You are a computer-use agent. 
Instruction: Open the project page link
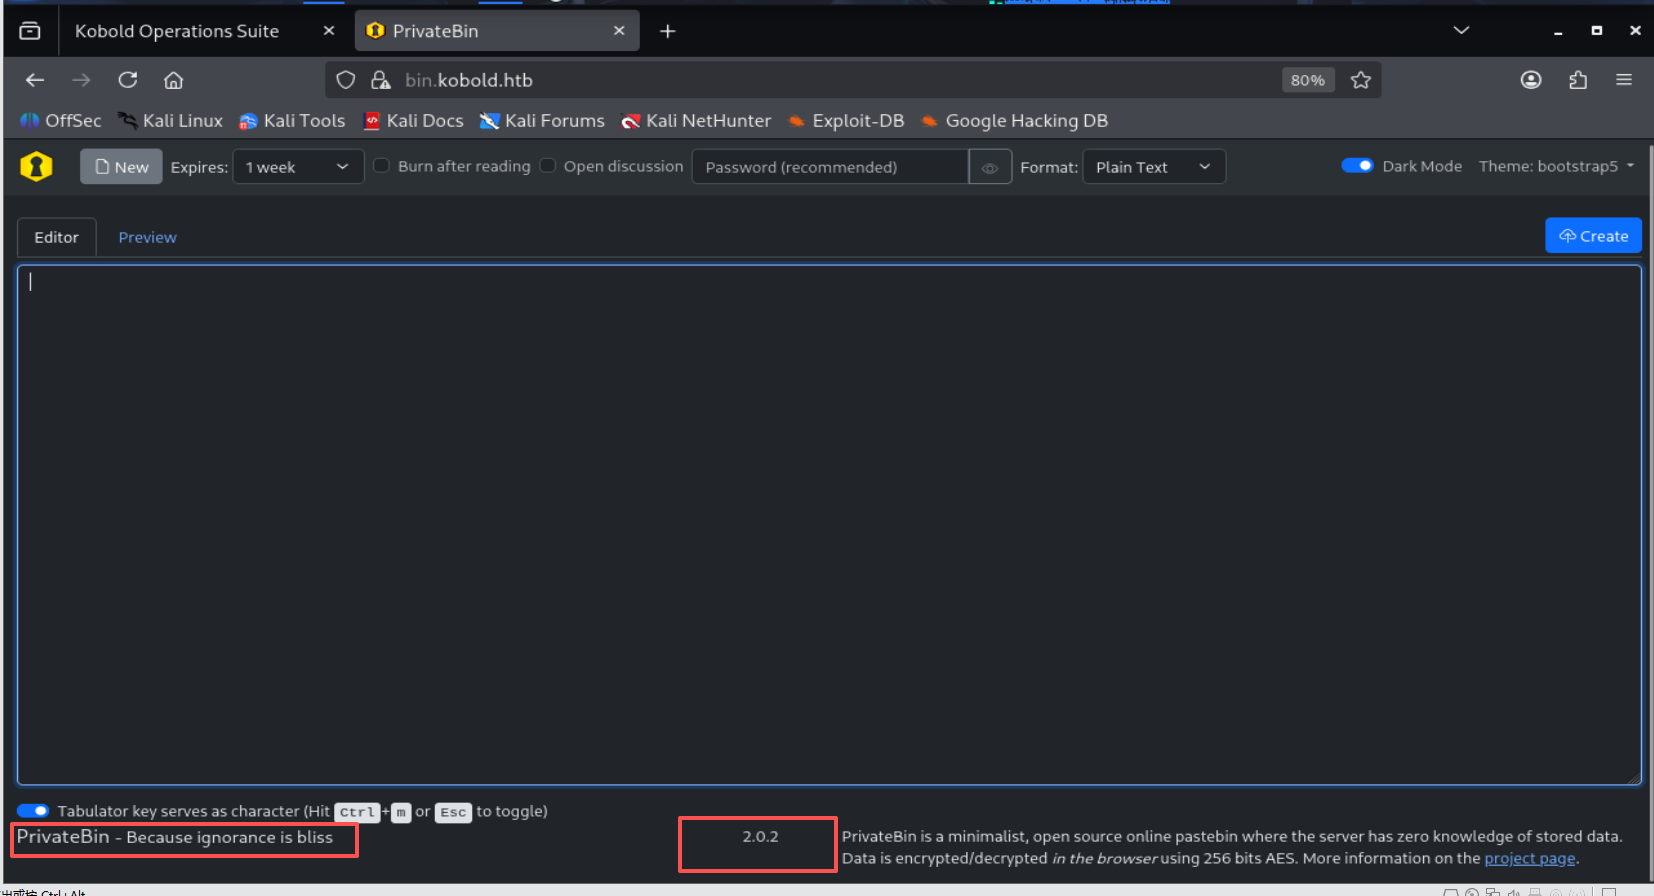coord(1530,858)
